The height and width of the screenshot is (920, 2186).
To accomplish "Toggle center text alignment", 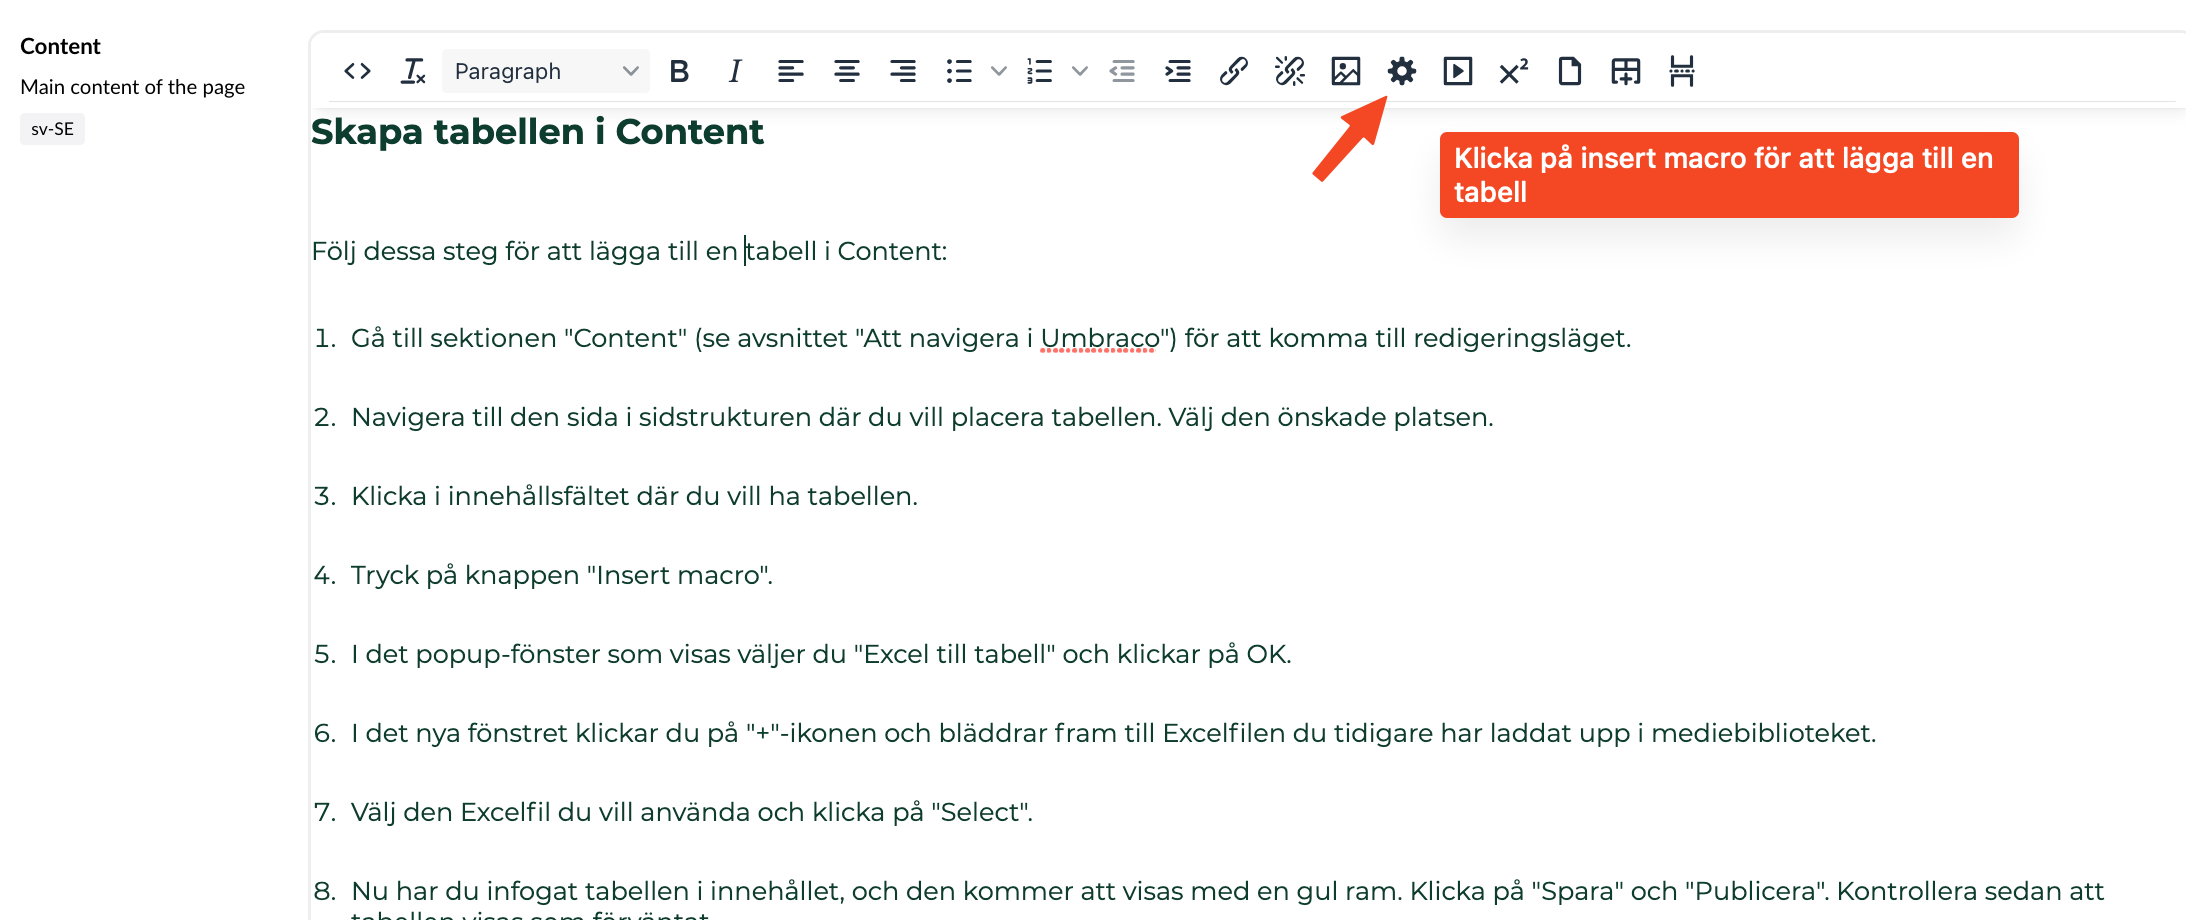I will [x=847, y=71].
